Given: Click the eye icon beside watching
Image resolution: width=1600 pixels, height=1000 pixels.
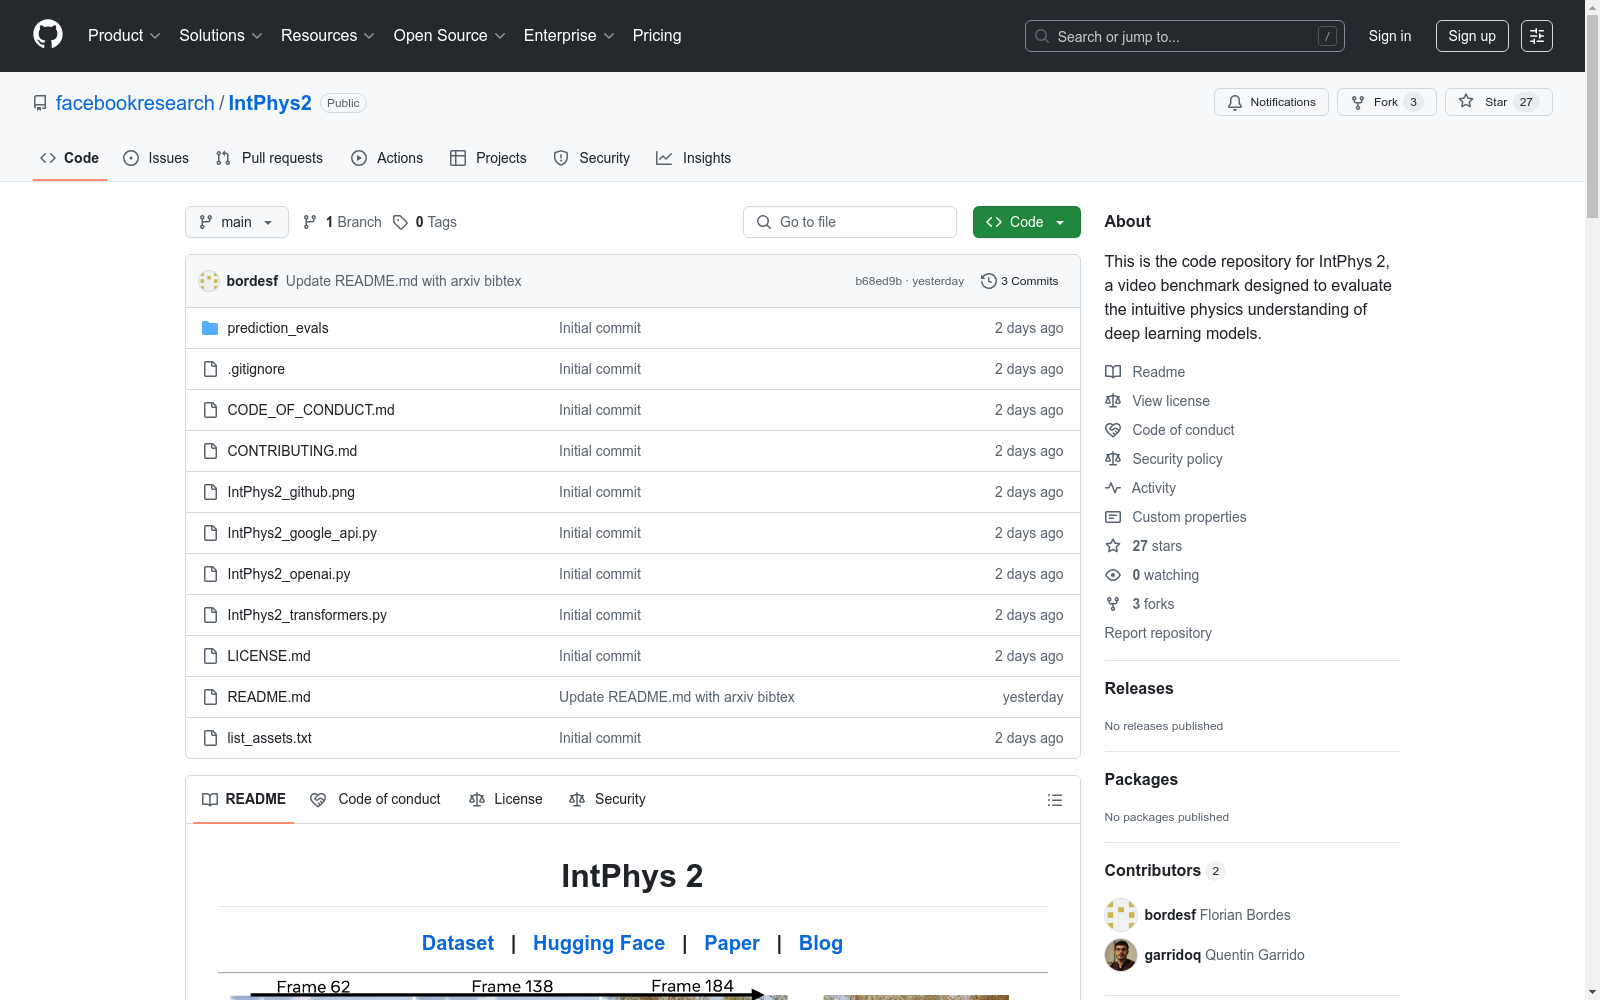Looking at the screenshot, I should coord(1113,575).
